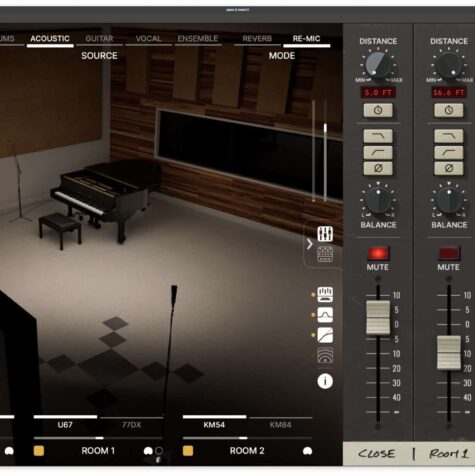Viewport: 475px width, 475px height.
Task: Toggle the red MUTE button on CLOSE channel
Action: tap(378, 253)
